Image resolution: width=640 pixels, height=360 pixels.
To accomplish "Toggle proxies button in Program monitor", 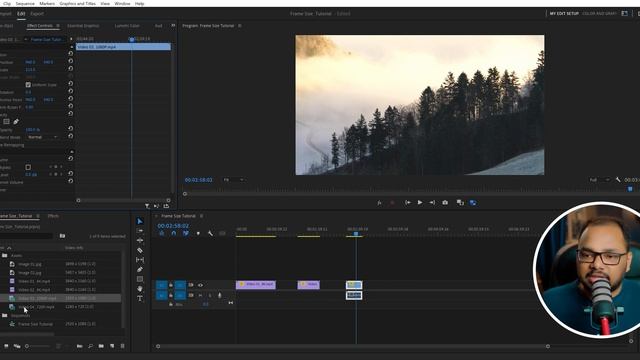I will pos(473,202).
